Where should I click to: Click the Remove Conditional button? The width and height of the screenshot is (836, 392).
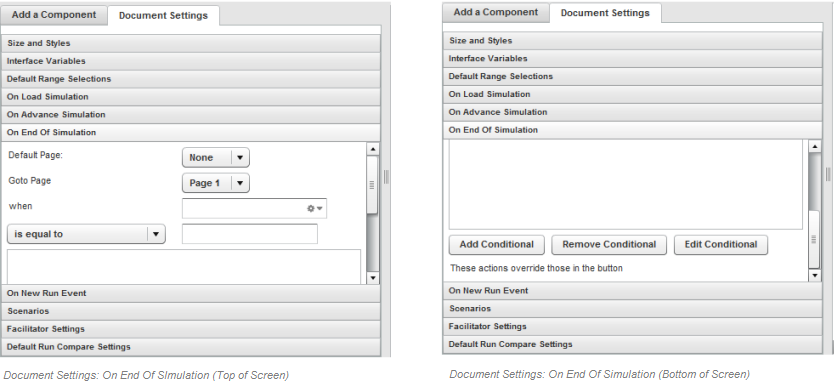click(x=609, y=245)
